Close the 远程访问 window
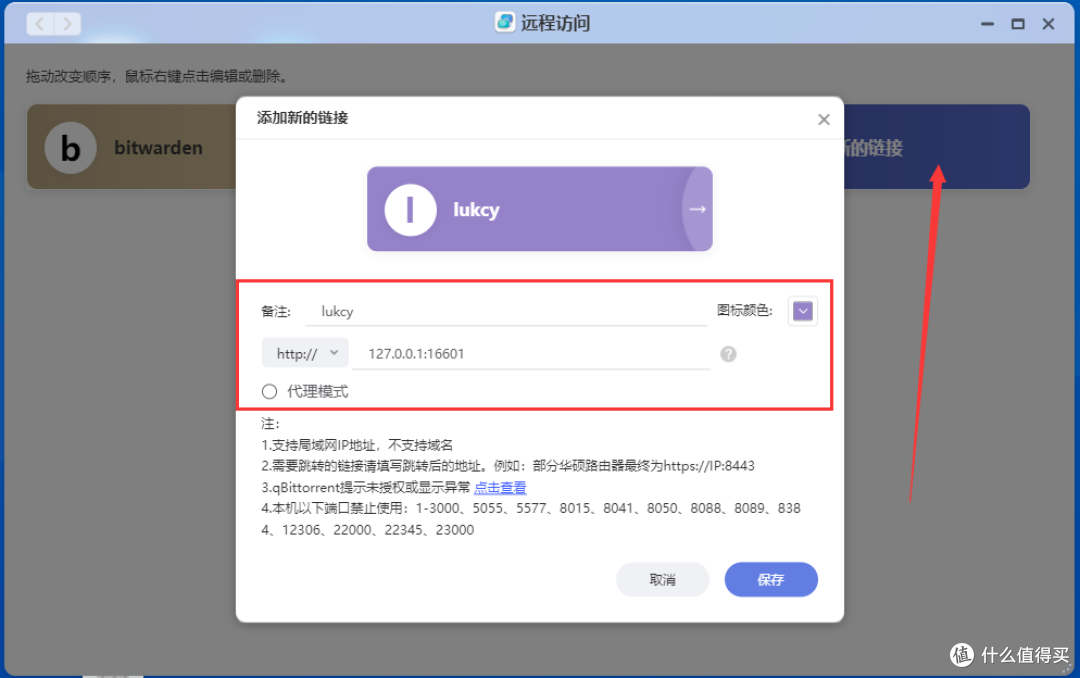1080x678 pixels. coord(1048,24)
